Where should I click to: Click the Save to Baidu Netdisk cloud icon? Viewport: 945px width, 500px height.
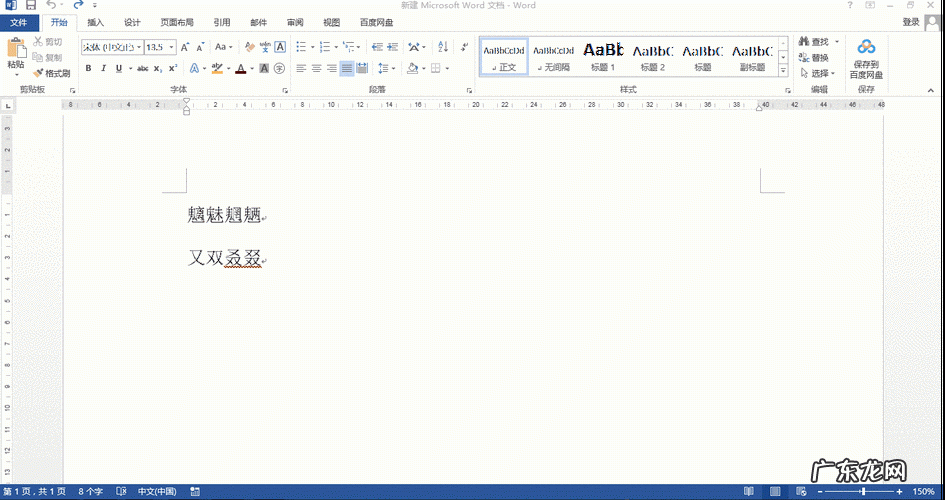point(866,48)
